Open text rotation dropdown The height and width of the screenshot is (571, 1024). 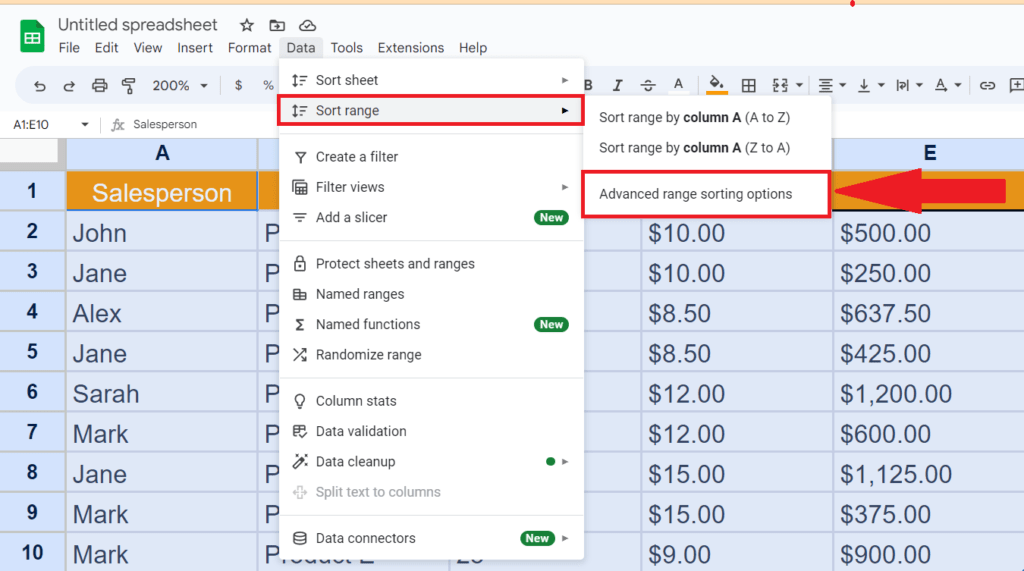point(948,85)
